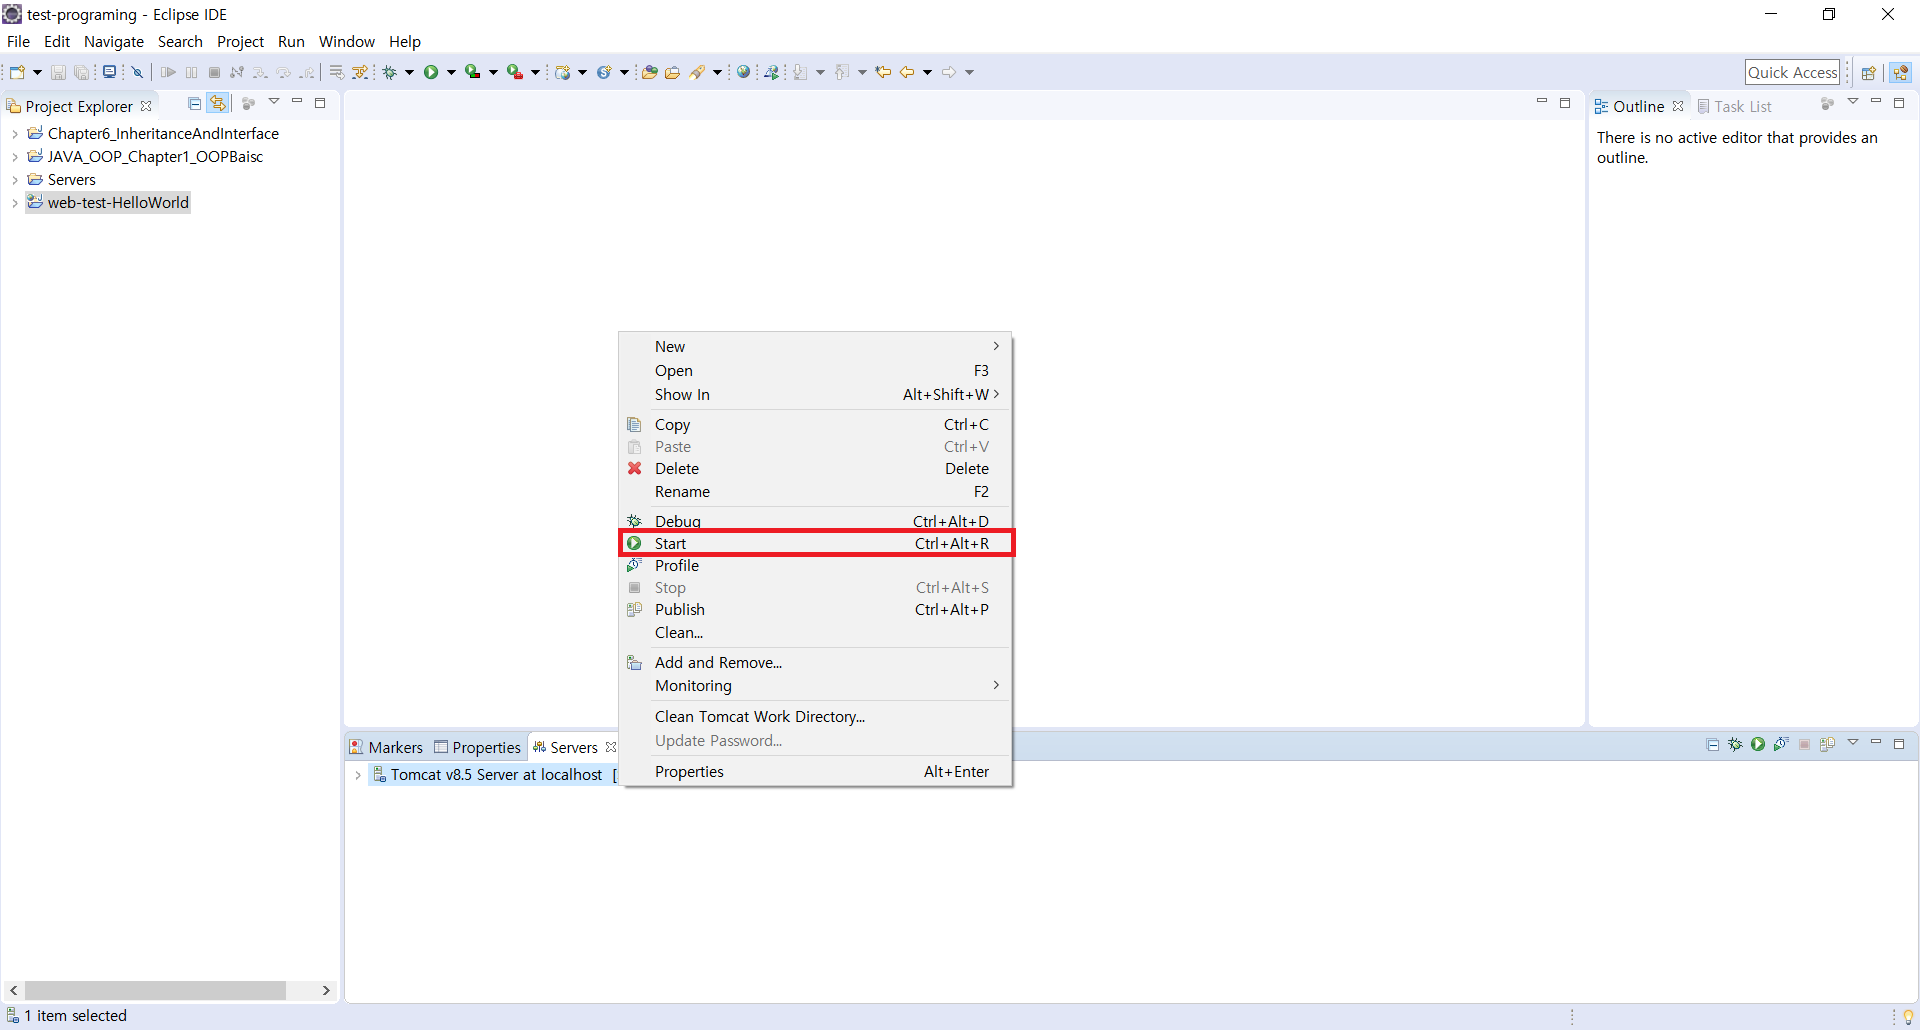Open Servers view menu triangle
The width and height of the screenshot is (1920, 1030).
(x=1853, y=743)
